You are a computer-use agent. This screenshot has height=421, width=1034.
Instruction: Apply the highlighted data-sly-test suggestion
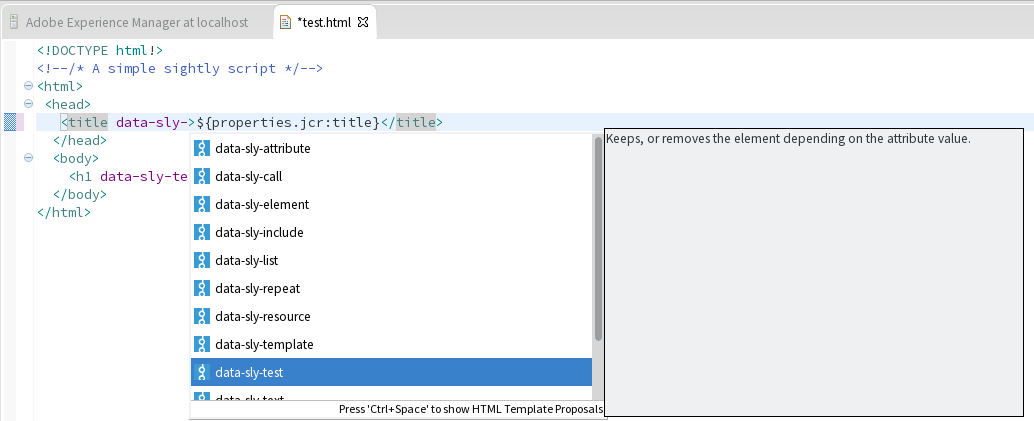(x=249, y=373)
